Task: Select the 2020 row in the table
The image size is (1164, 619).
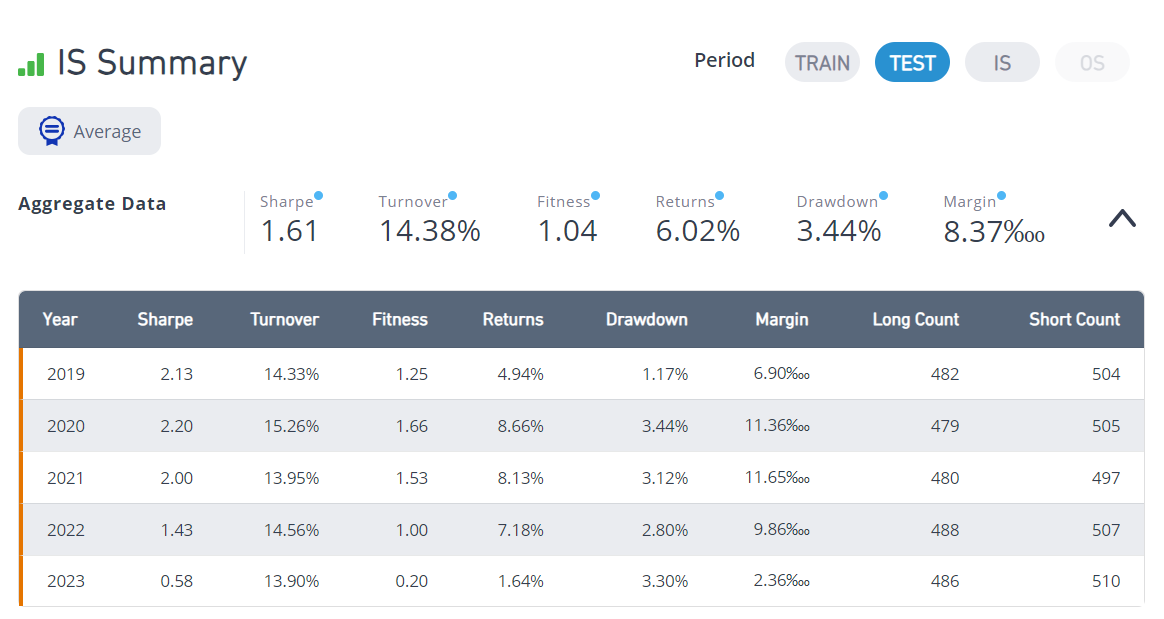Action: 581,426
